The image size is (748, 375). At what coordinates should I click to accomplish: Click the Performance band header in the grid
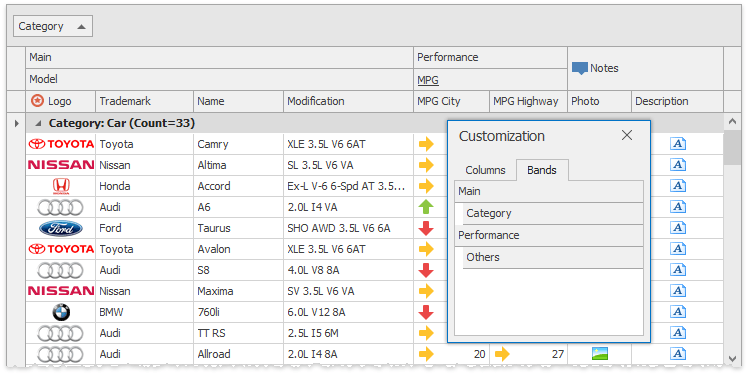[490, 57]
